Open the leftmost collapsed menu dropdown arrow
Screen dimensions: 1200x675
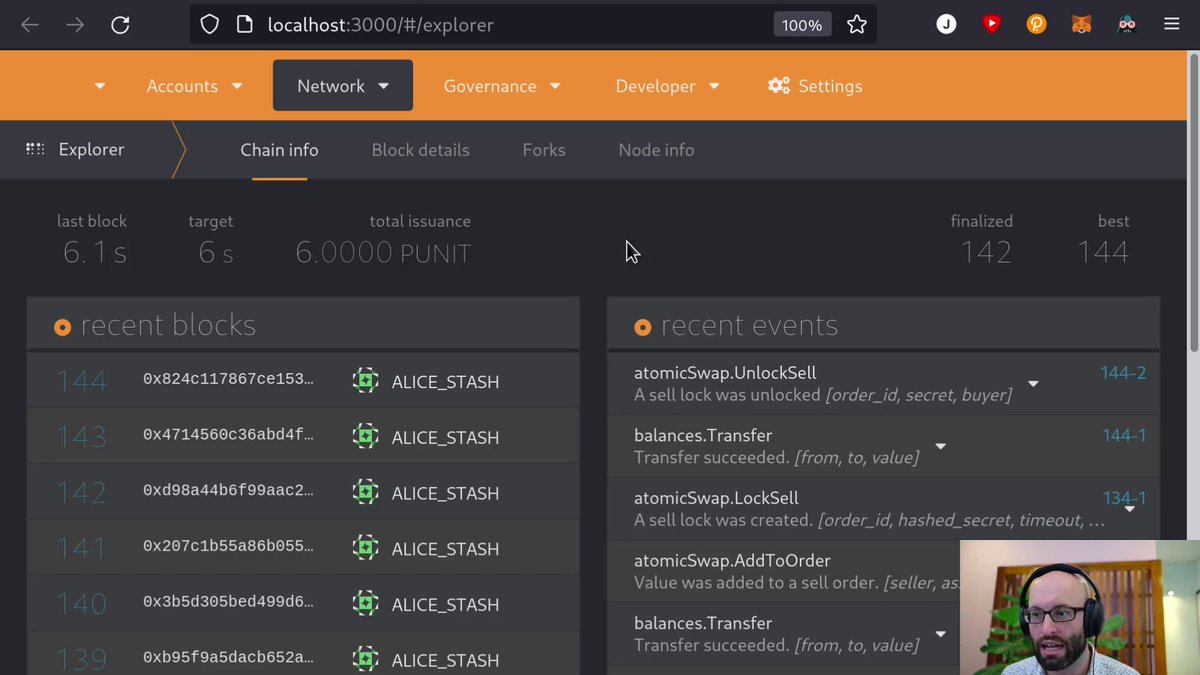point(100,86)
